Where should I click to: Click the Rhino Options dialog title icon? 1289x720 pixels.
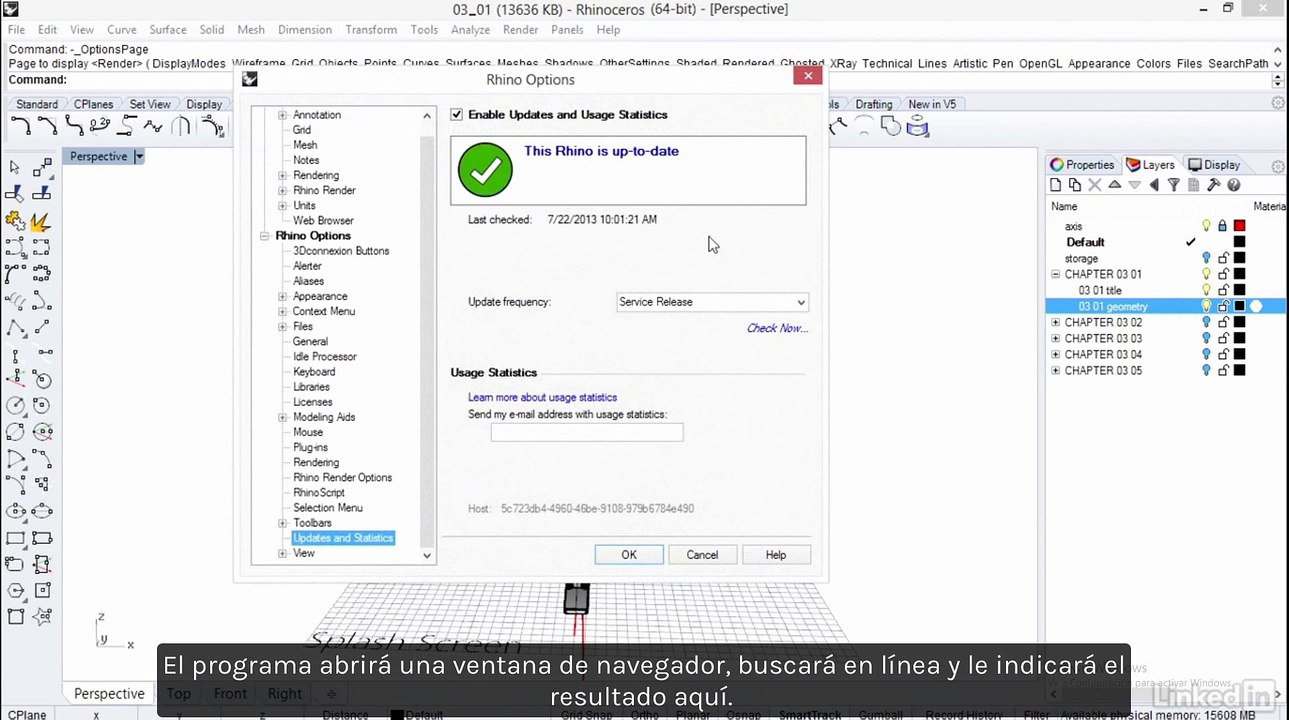pos(250,79)
